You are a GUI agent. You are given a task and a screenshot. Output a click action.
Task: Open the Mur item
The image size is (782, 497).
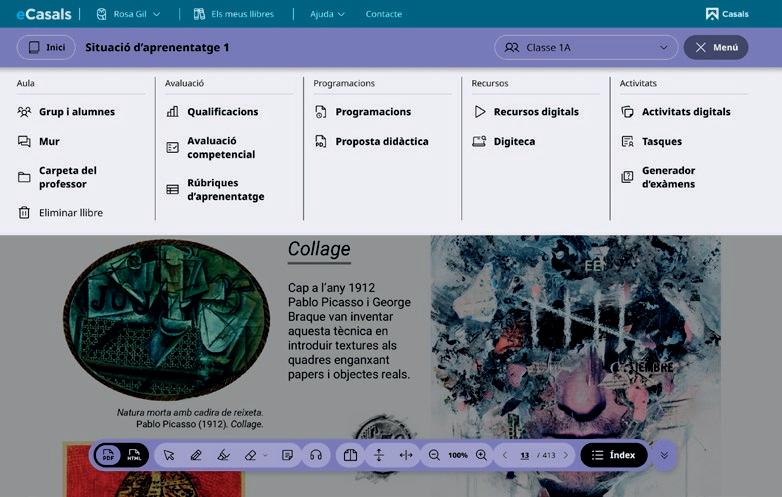click(x=39, y=142)
